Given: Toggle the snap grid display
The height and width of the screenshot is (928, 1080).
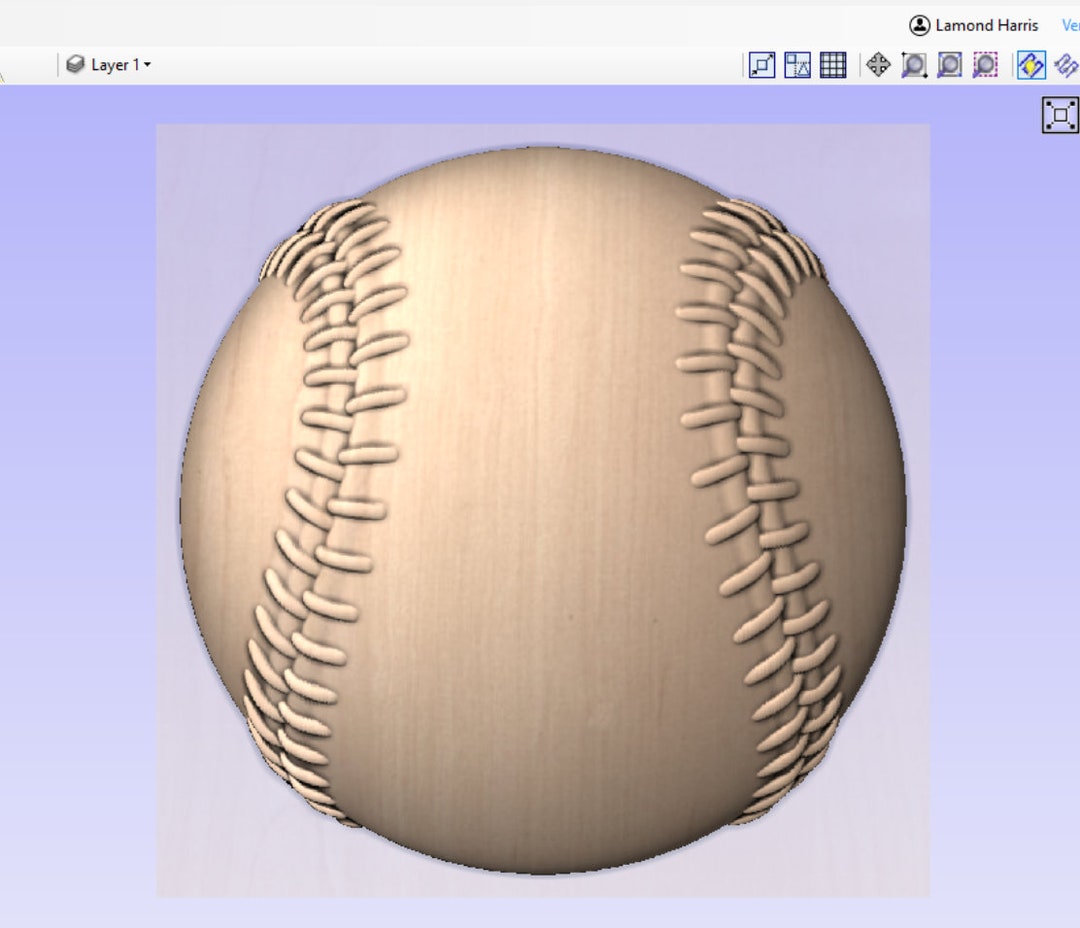Looking at the screenshot, I should coord(832,65).
